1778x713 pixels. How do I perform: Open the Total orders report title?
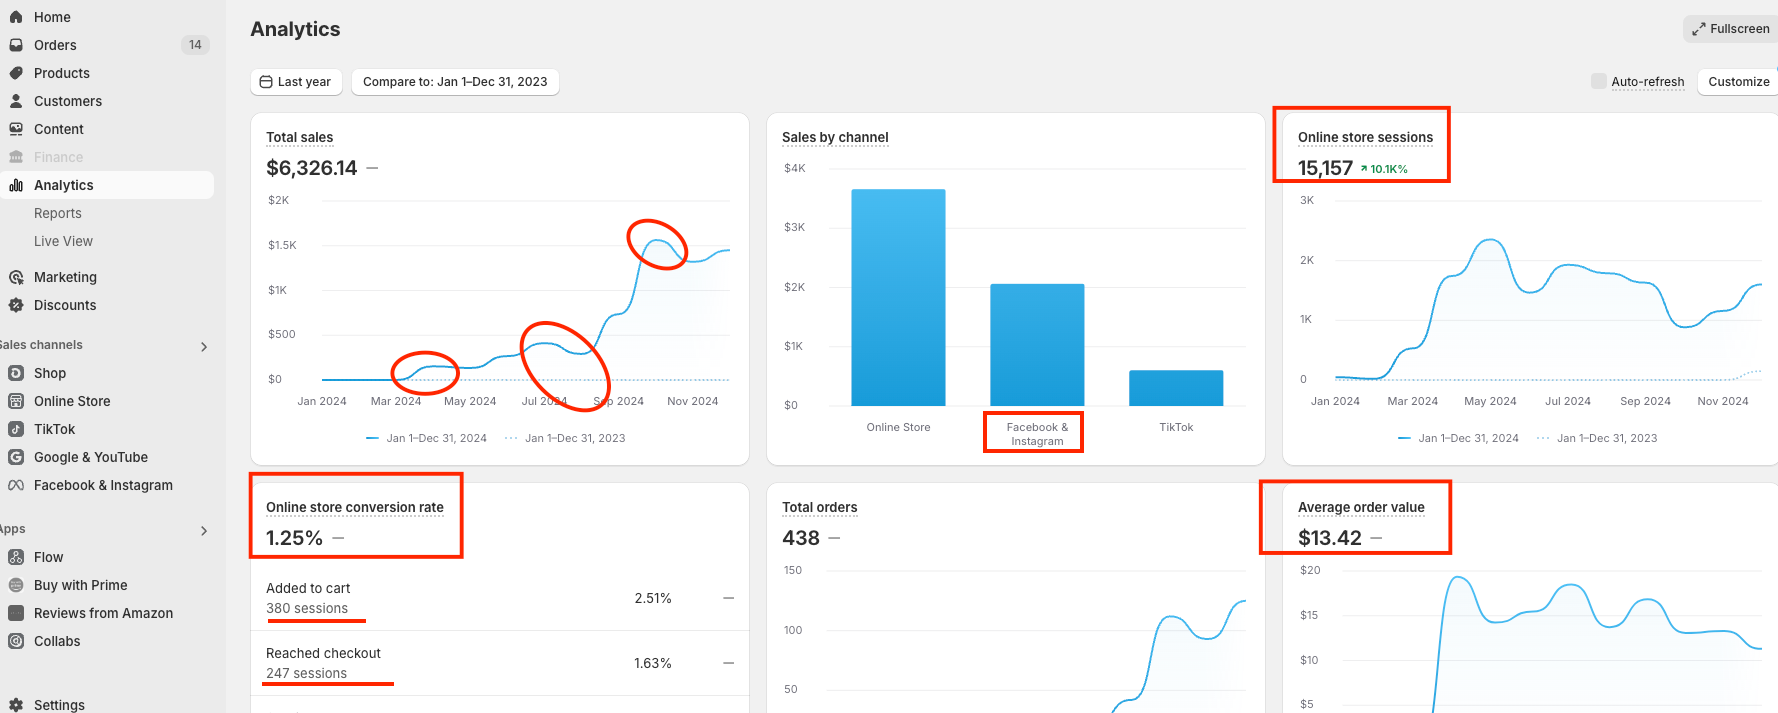820,507
